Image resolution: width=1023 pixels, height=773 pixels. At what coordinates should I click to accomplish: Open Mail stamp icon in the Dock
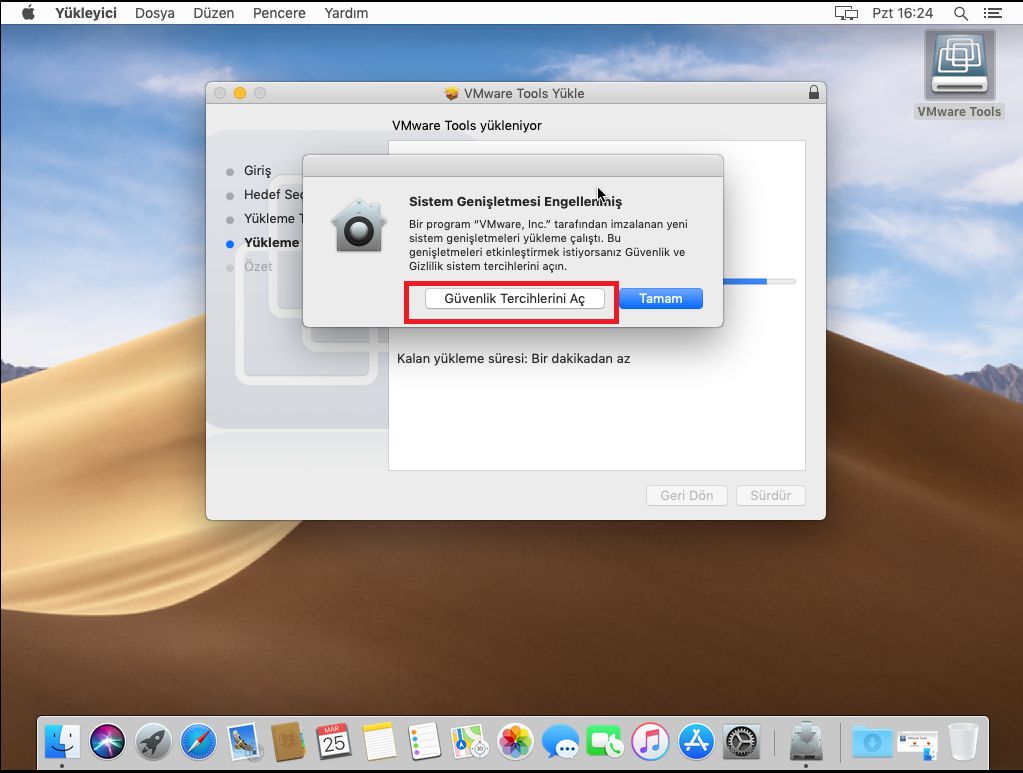(243, 742)
